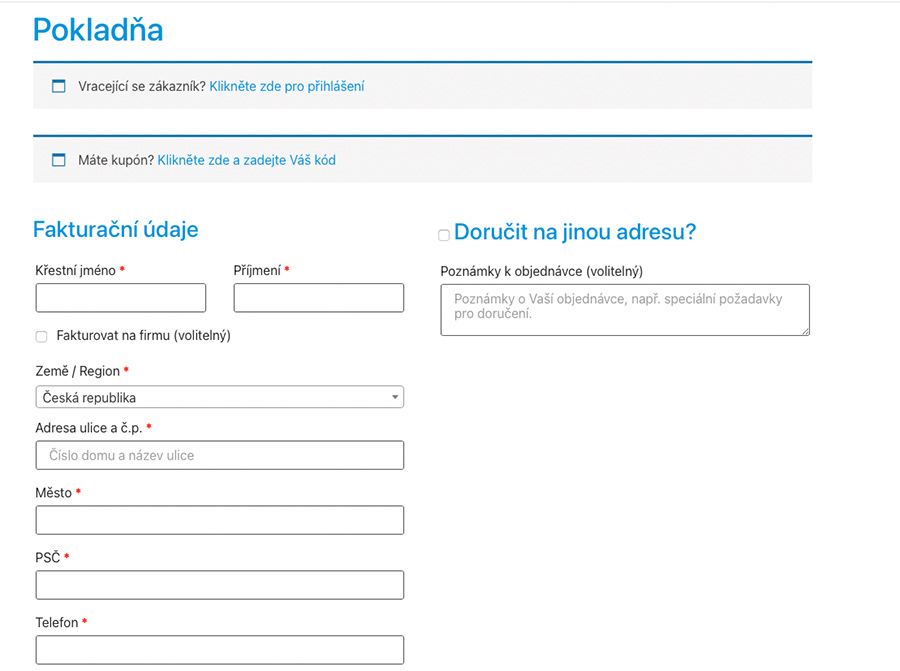The image size is (900, 671).
Task: Click the Země / Region field label
Action: point(77,371)
